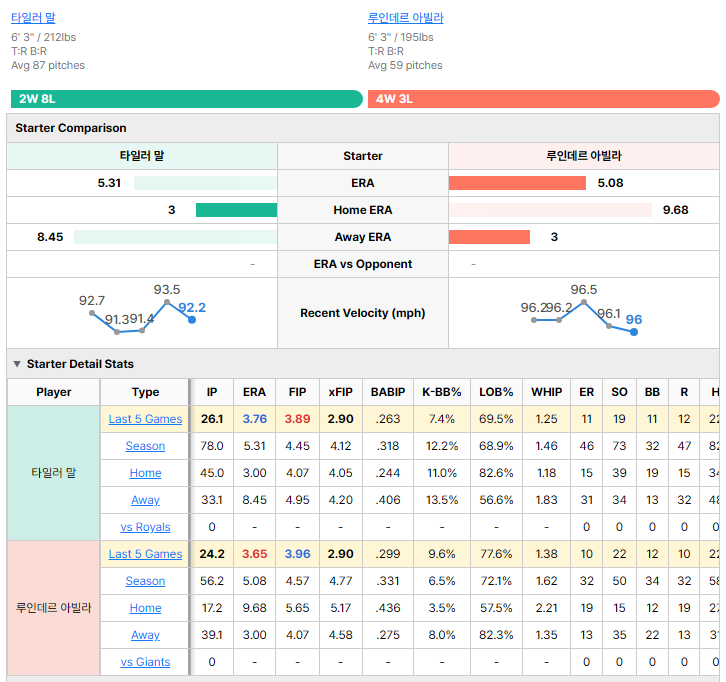Image resolution: width=726 pixels, height=682 pixels.
Task: Click the .406 BABIP cell
Action: tap(388, 500)
